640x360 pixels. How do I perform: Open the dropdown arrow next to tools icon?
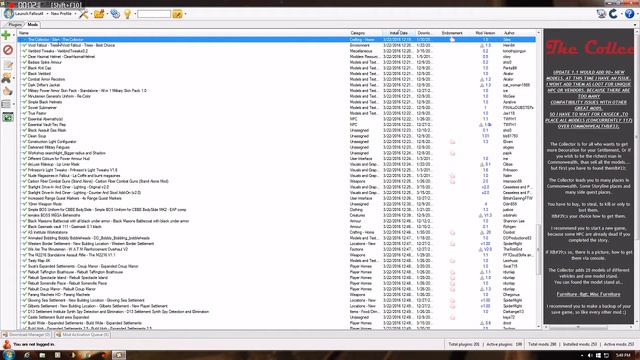[x=90, y=14]
